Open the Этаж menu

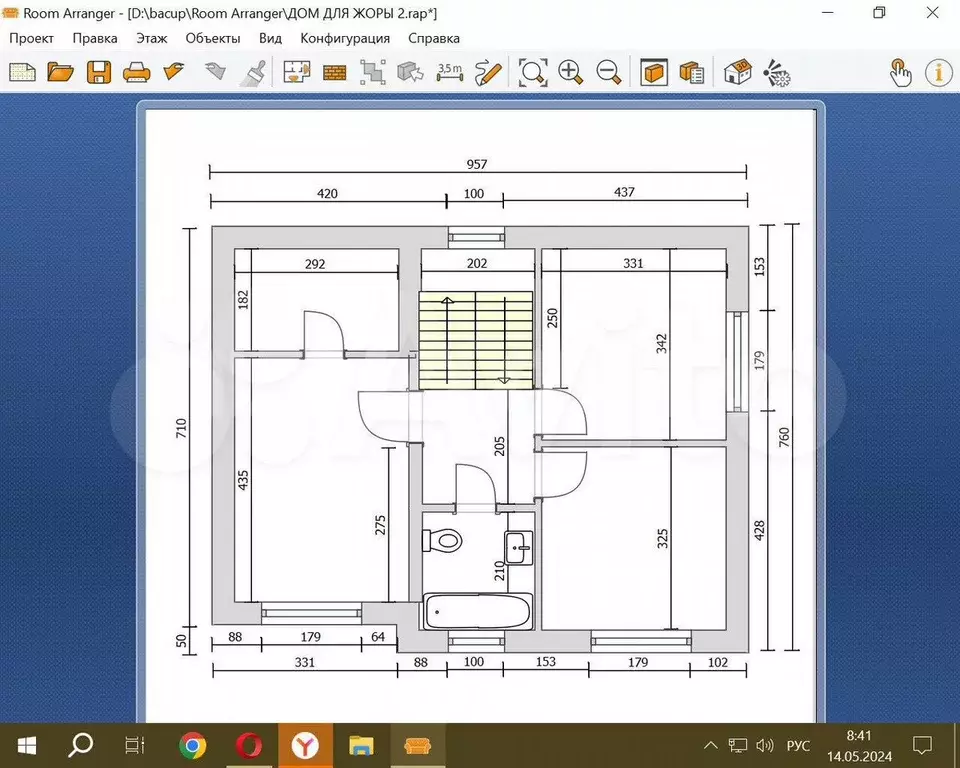(152, 38)
